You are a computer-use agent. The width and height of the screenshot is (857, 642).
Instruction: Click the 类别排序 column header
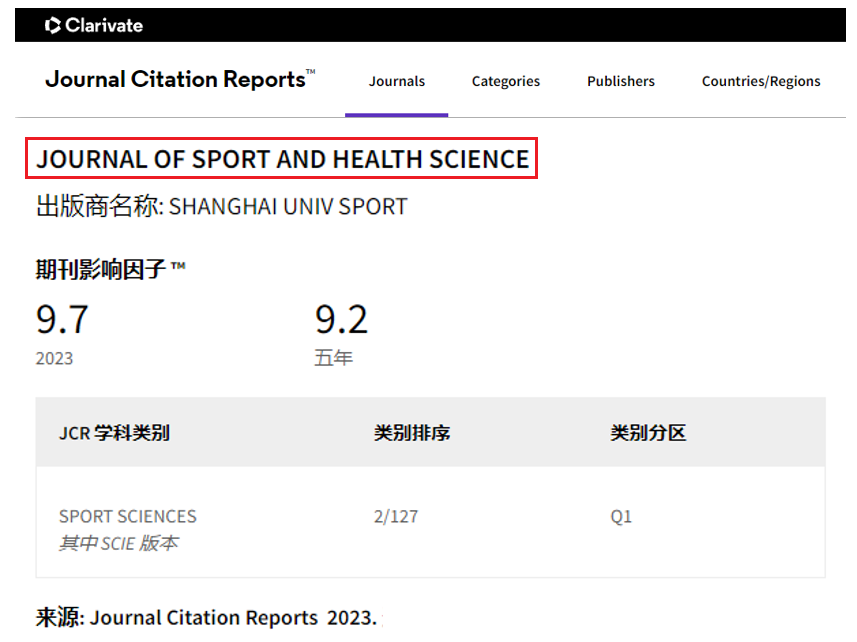411,433
